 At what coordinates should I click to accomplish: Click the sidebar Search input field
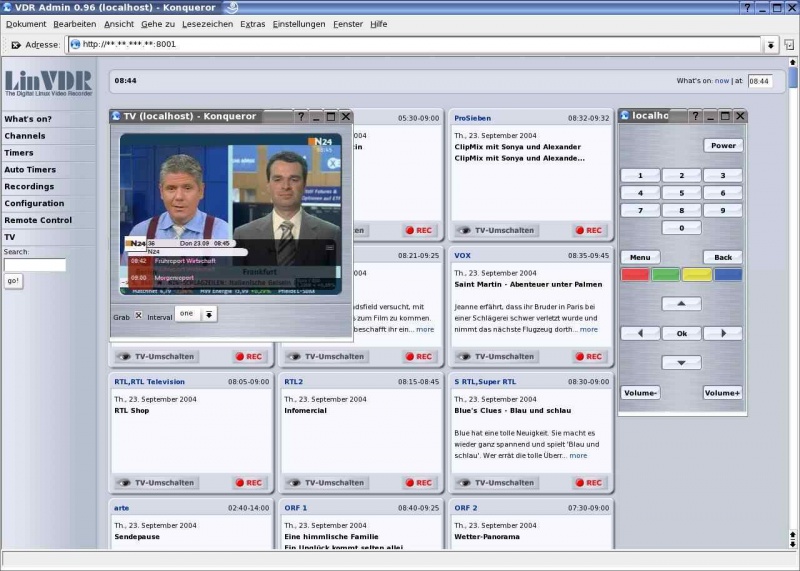click(x=35, y=266)
